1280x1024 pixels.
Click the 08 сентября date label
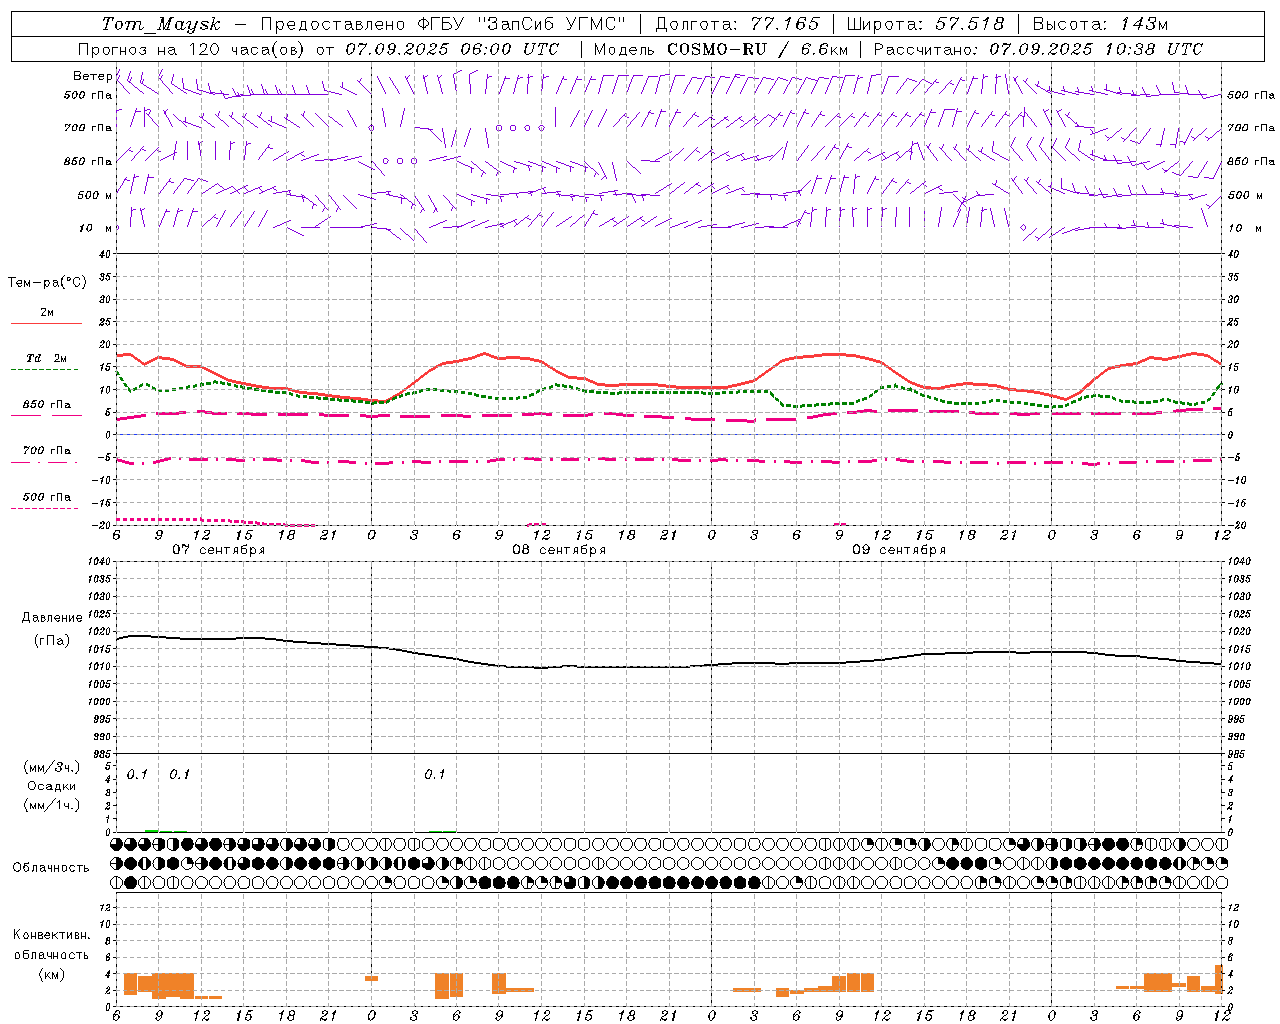click(x=559, y=550)
